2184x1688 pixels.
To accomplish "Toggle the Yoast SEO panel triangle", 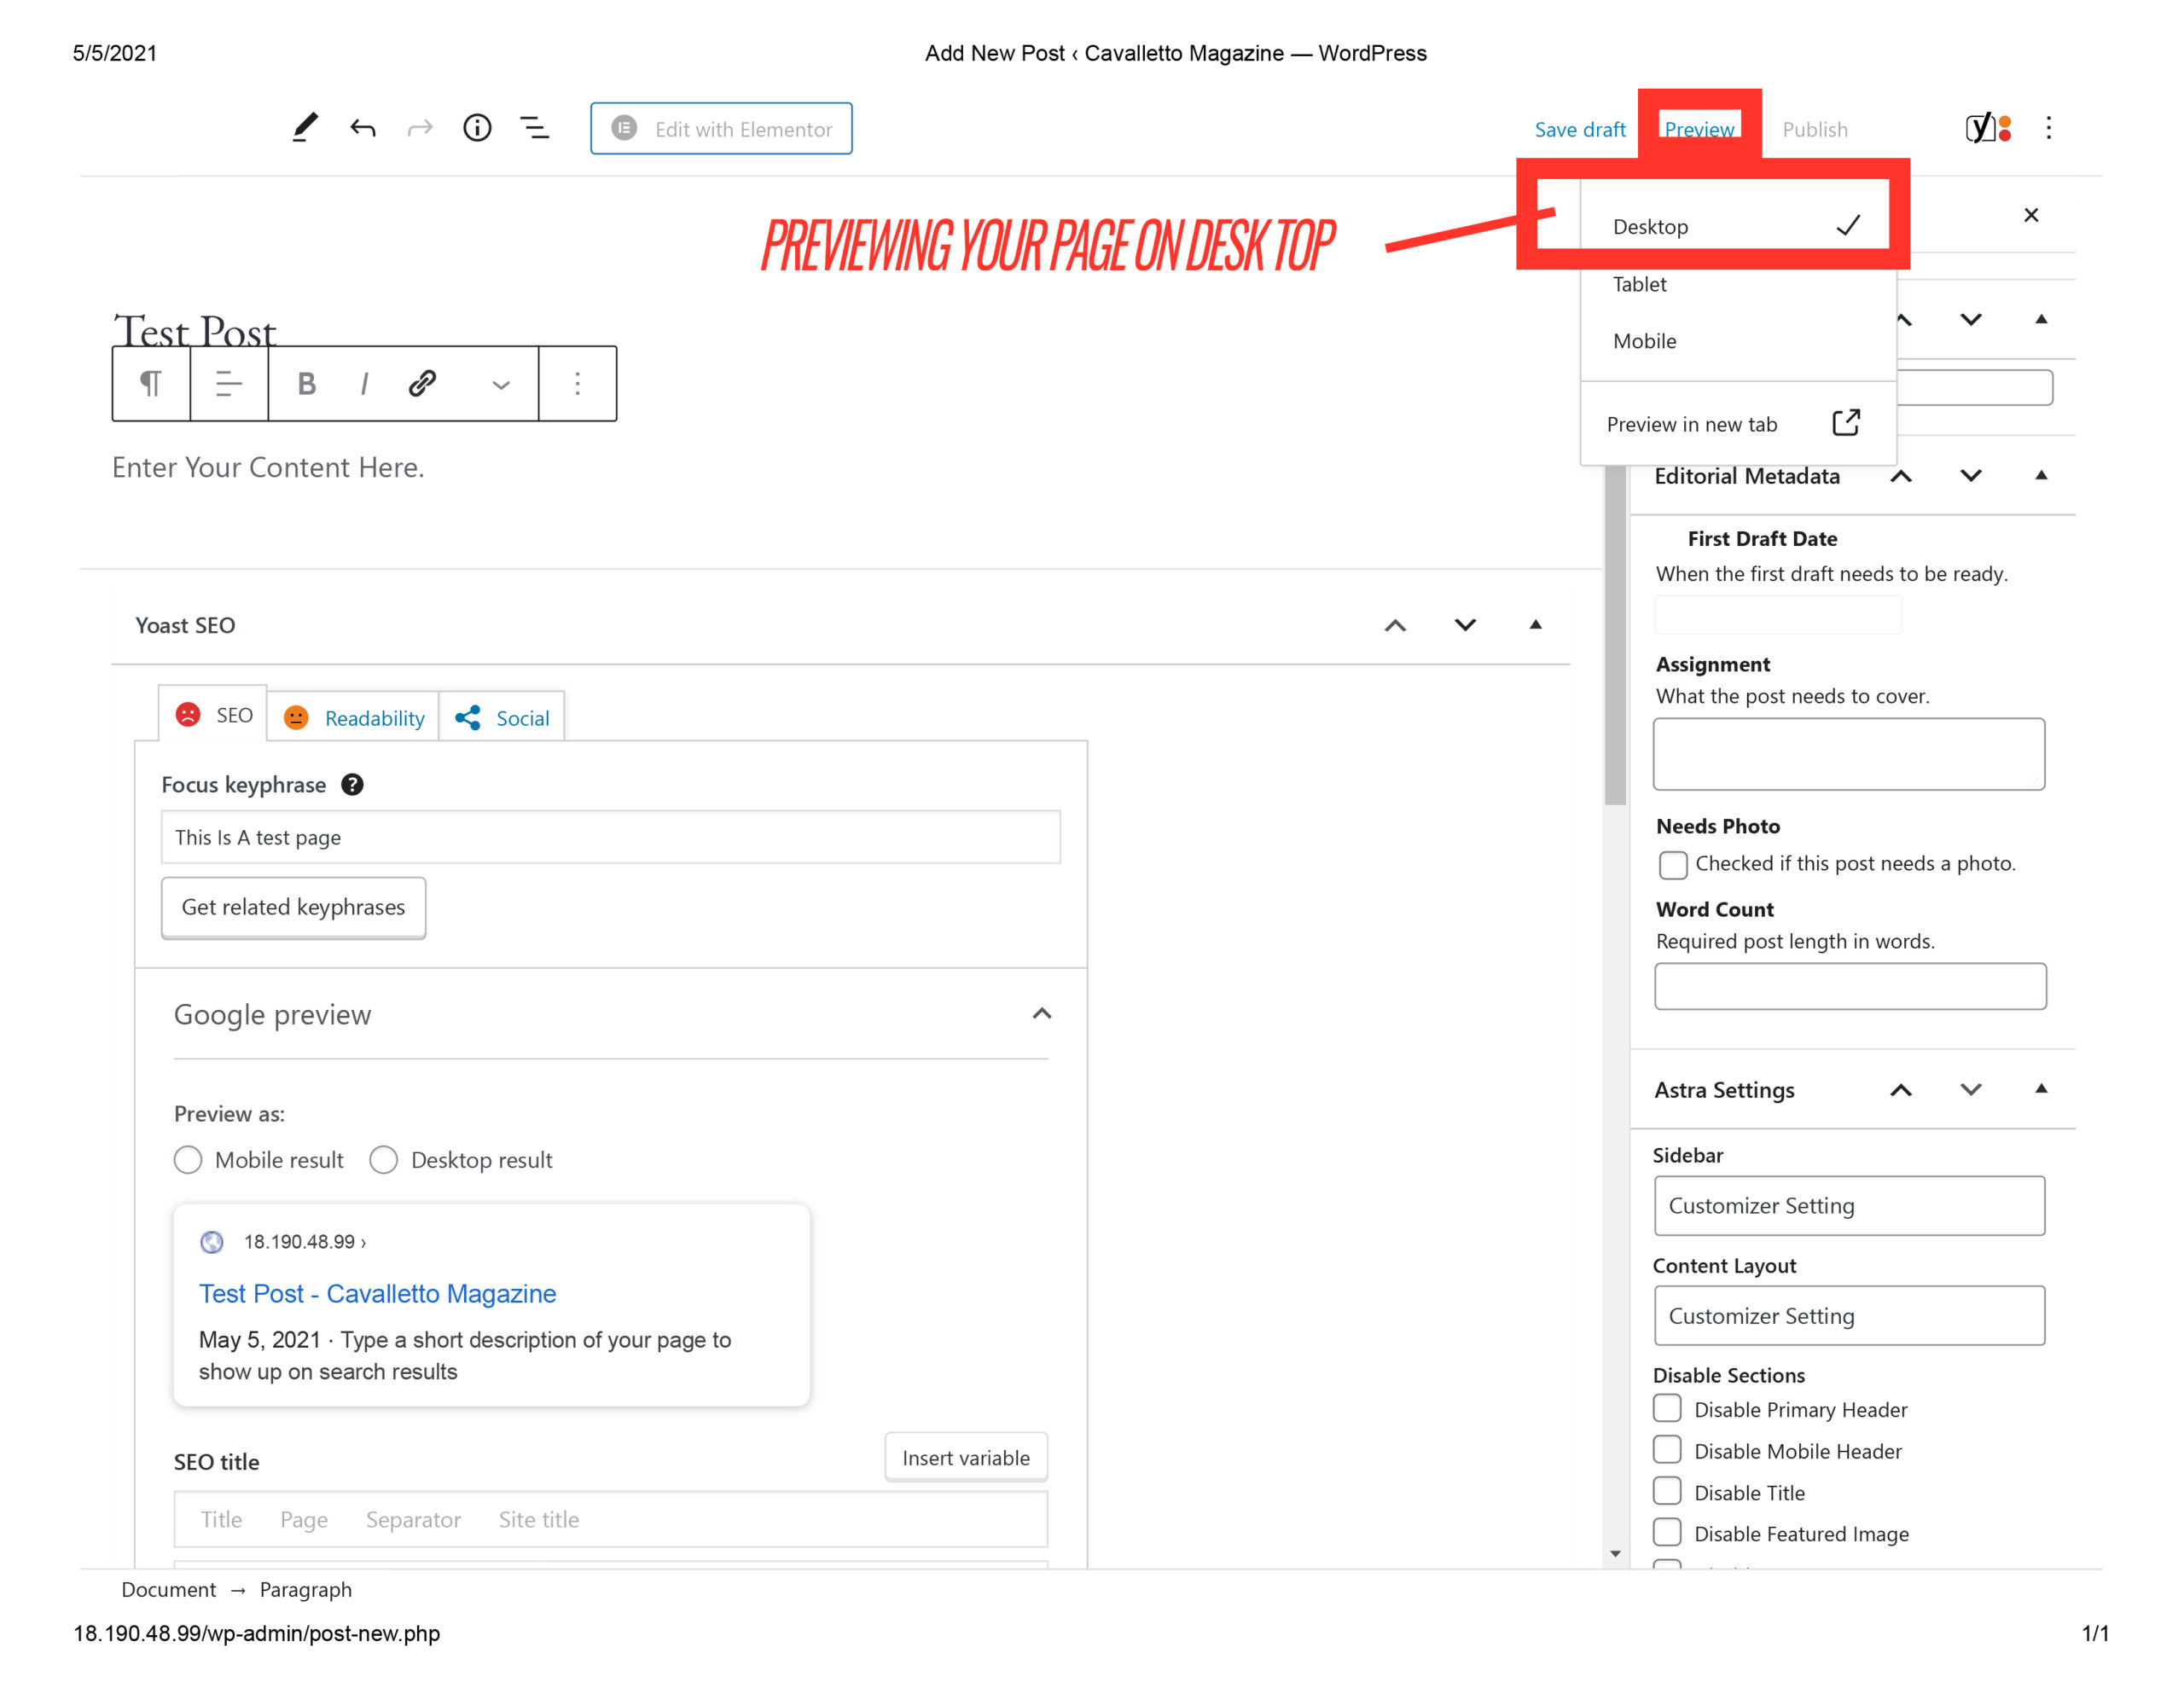I will tap(1535, 625).
